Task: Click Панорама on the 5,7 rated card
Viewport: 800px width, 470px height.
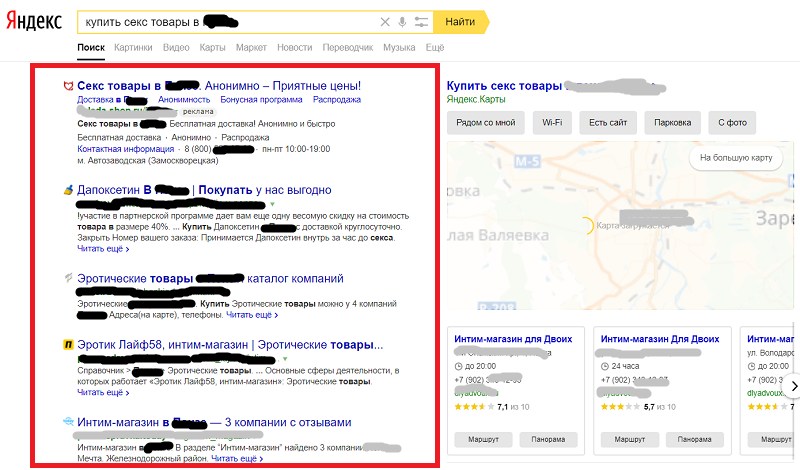Action: click(x=694, y=439)
